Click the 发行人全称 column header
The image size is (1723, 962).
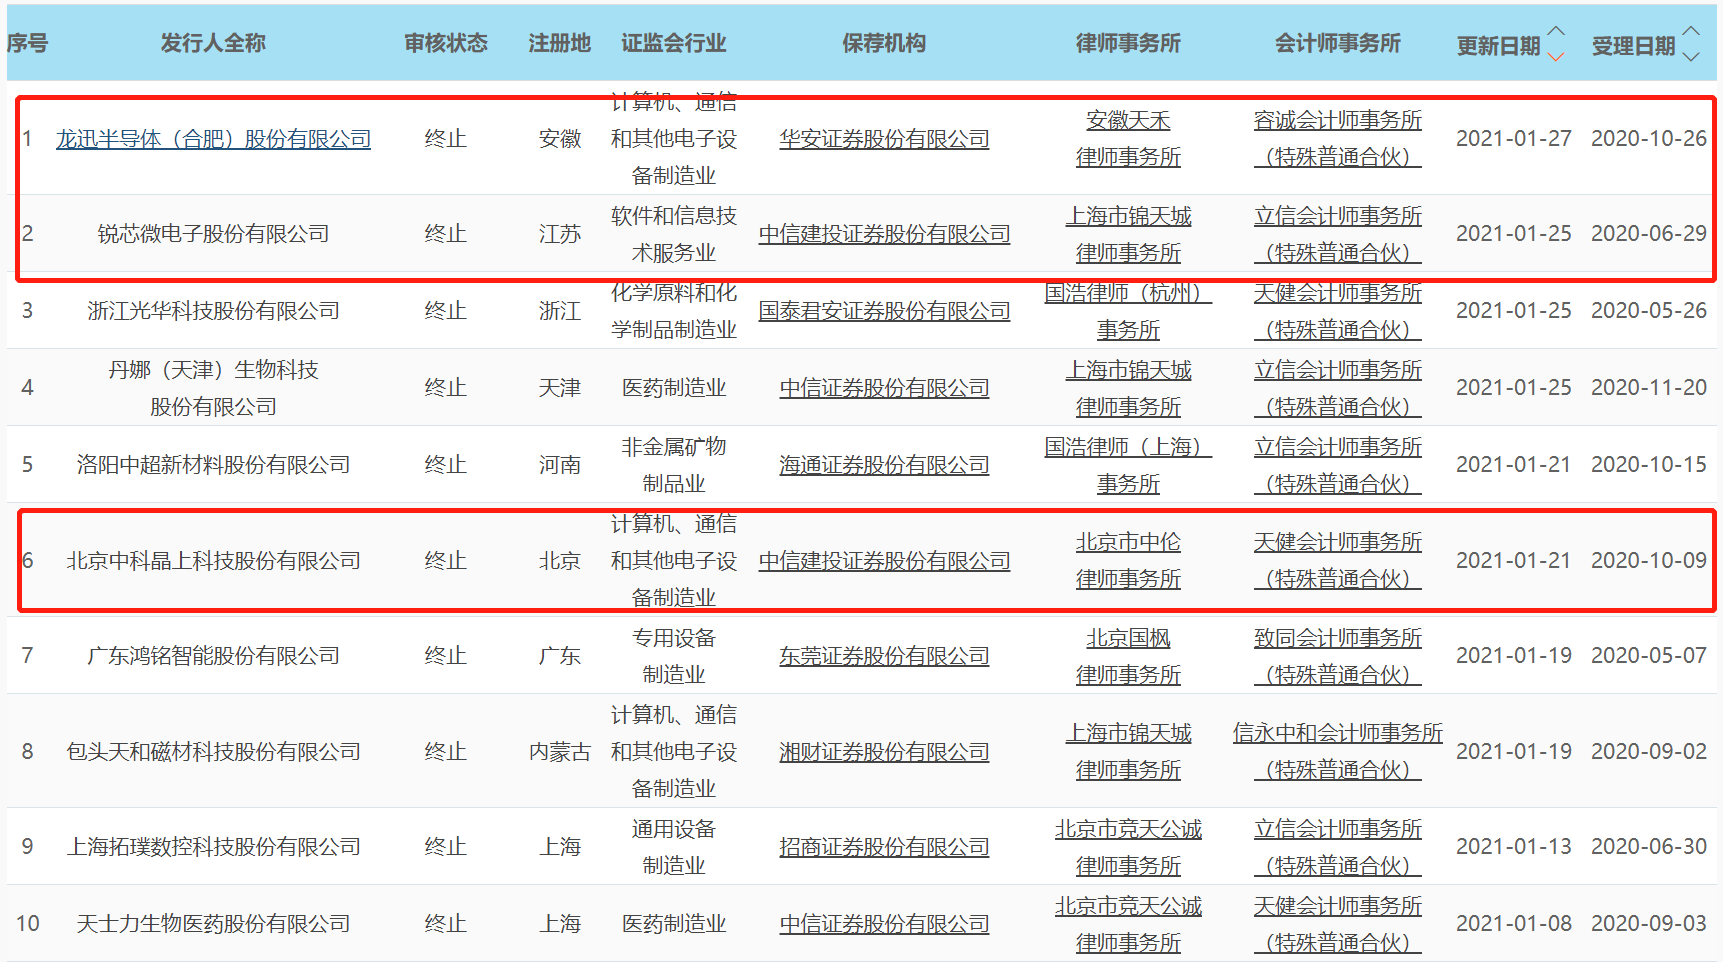click(x=213, y=43)
